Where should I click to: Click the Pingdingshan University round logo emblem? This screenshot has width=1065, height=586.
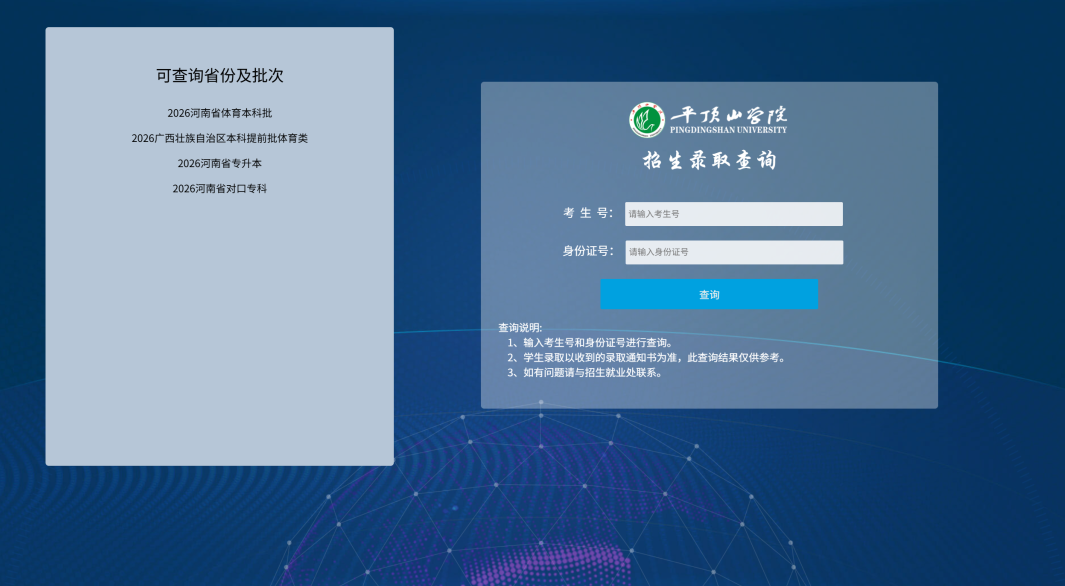coord(647,120)
